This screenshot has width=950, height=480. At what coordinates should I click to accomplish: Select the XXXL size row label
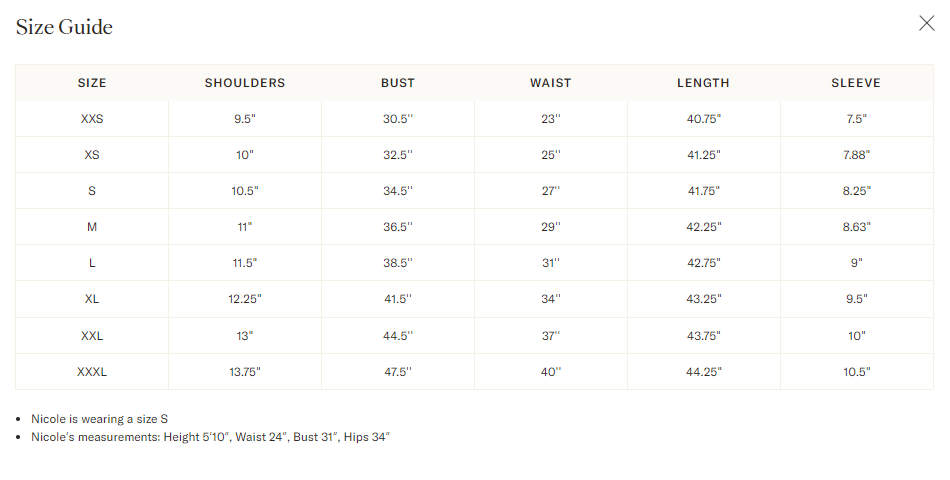point(92,372)
